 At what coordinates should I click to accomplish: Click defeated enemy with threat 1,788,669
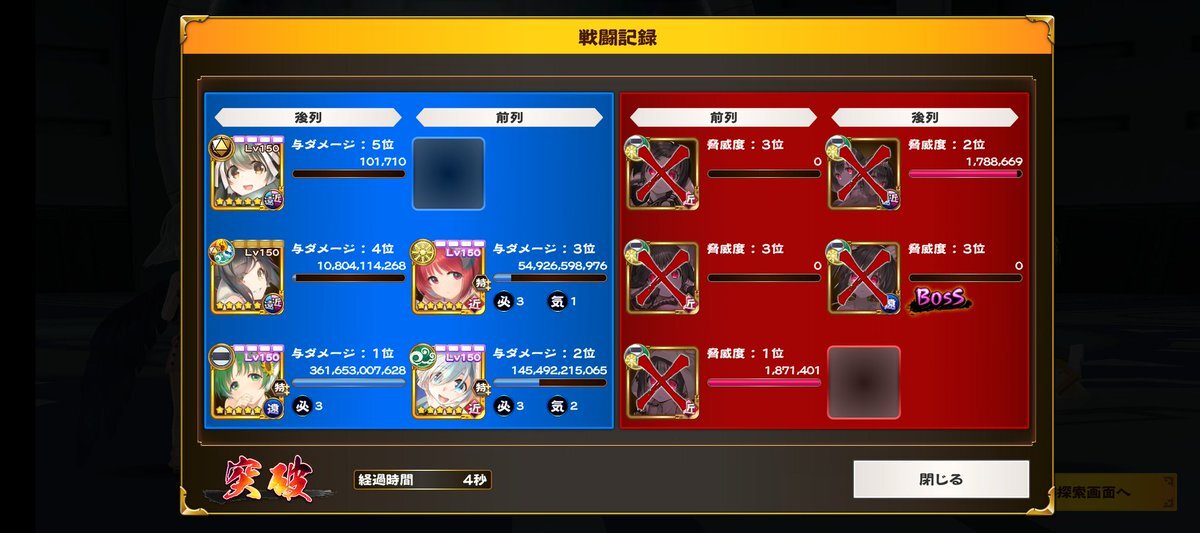[864, 174]
